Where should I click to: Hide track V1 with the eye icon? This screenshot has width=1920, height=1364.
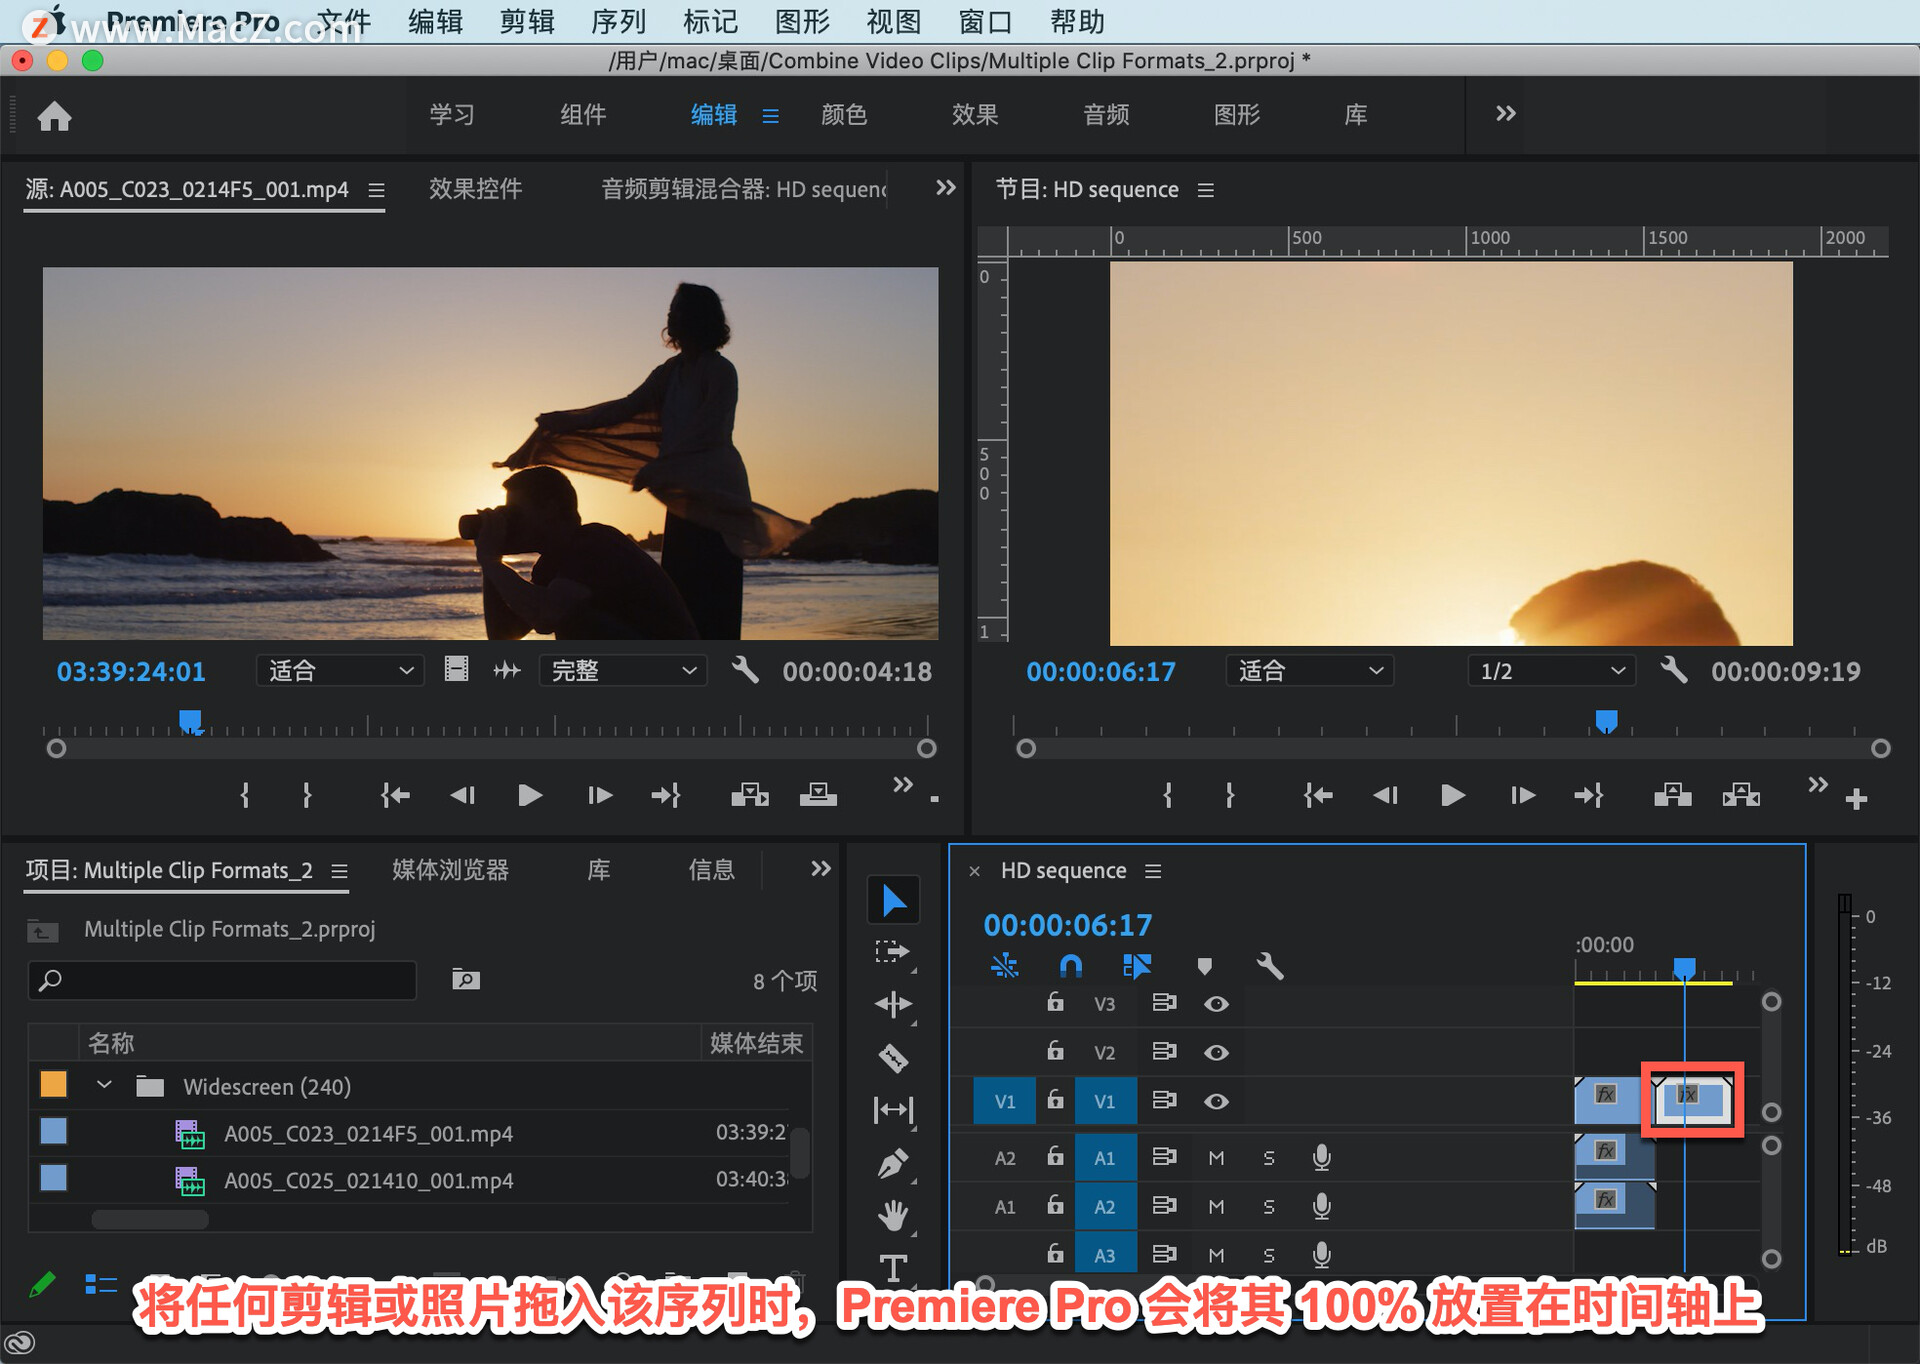coord(1216,1101)
